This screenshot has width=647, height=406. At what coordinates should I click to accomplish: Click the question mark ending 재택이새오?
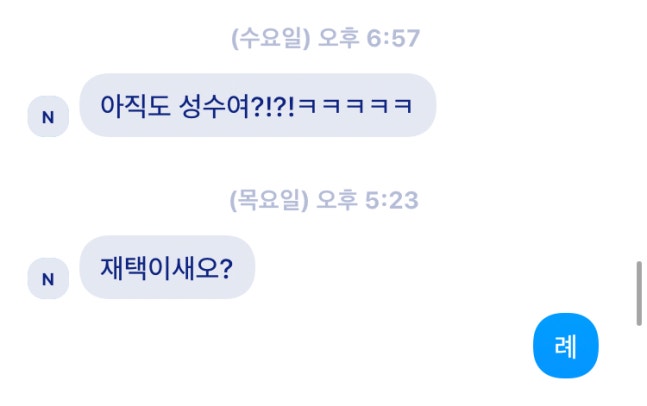click(227, 268)
